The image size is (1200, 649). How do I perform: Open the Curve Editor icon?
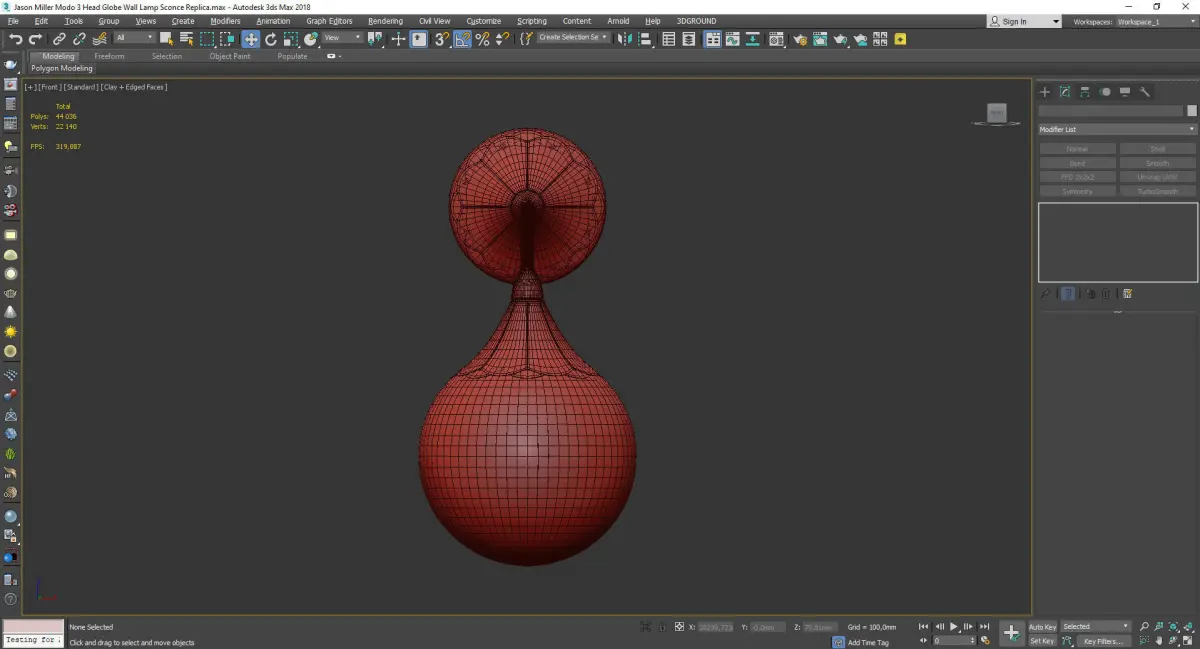point(733,39)
